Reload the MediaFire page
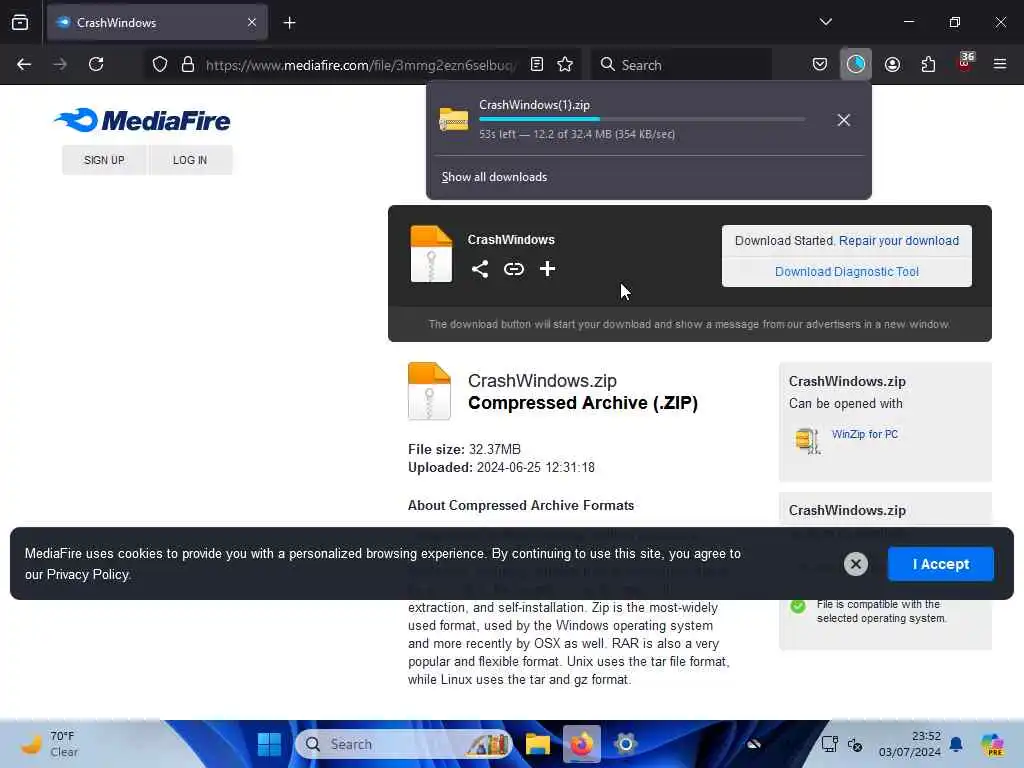 [x=96, y=64]
